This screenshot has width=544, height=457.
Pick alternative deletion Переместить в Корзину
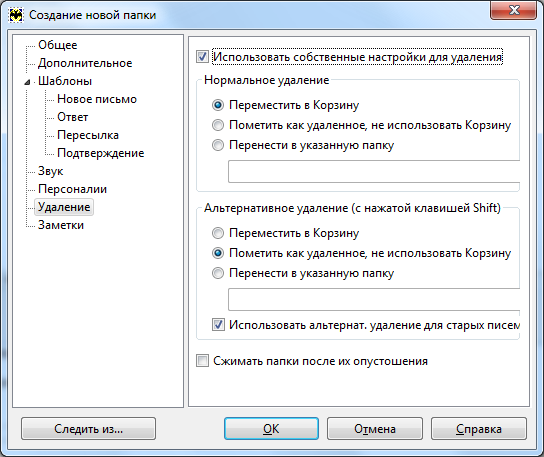(x=218, y=233)
